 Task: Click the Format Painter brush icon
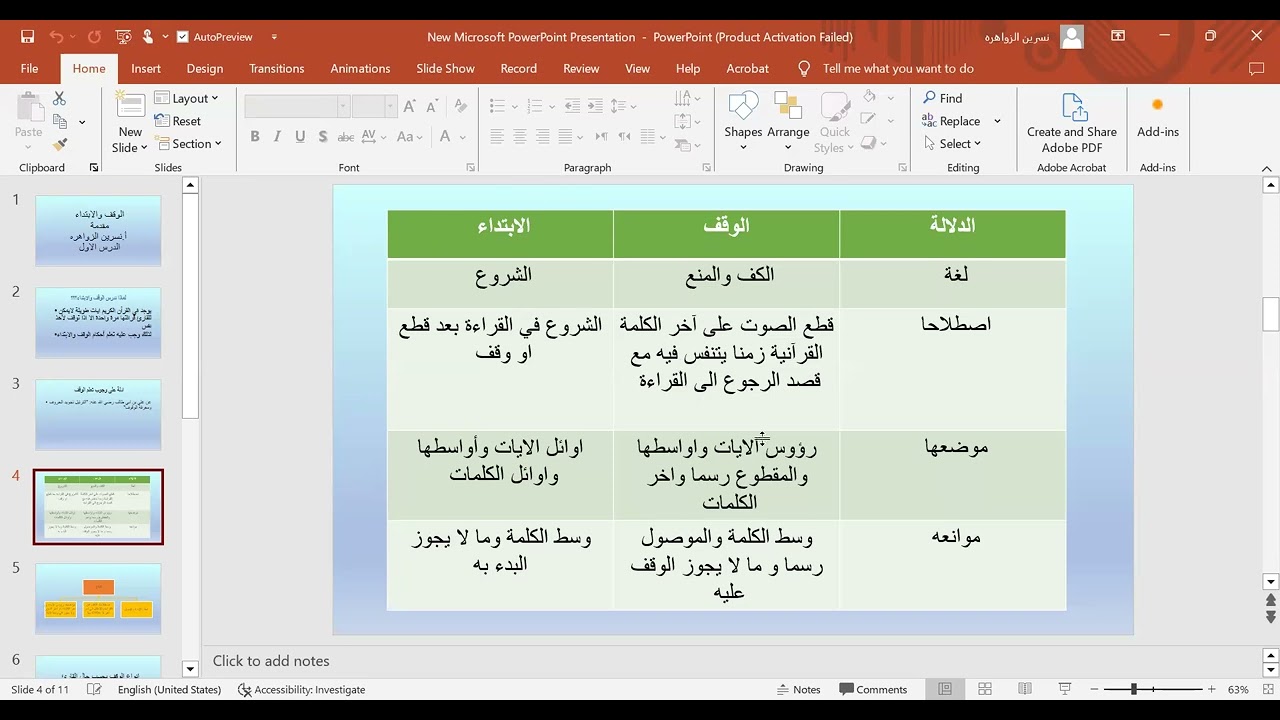[59, 144]
